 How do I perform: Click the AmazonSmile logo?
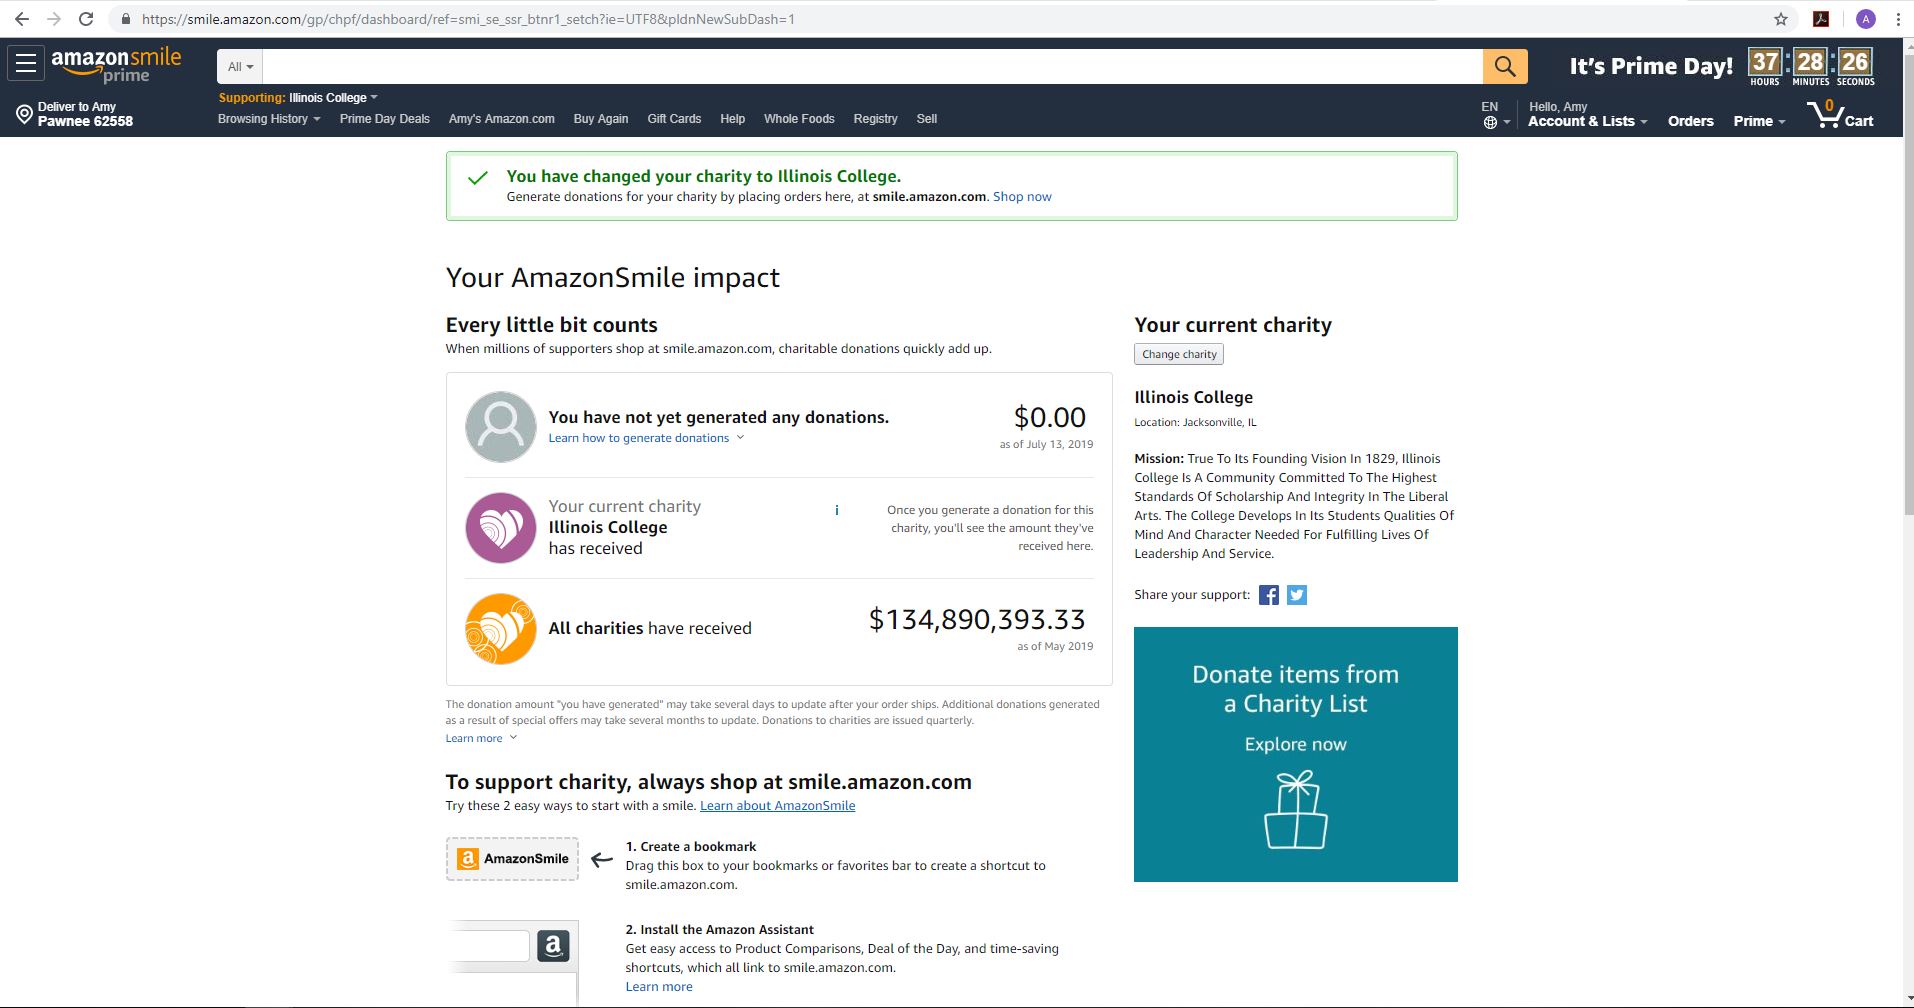pyautogui.click(x=117, y=64)
